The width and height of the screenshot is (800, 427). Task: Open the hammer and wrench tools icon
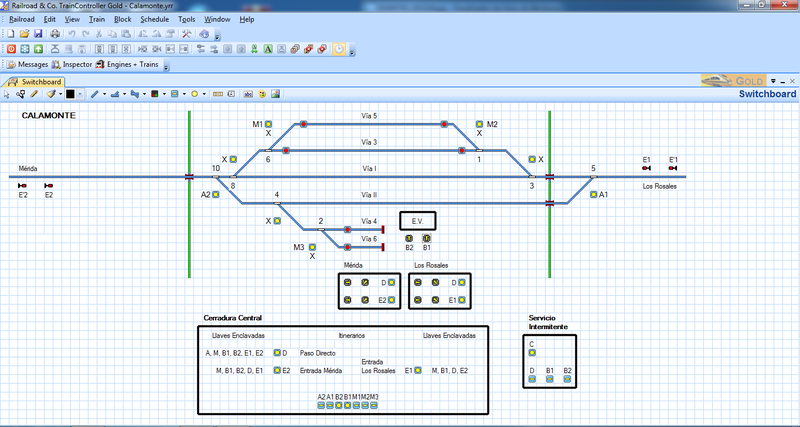[x=186, y=34]
